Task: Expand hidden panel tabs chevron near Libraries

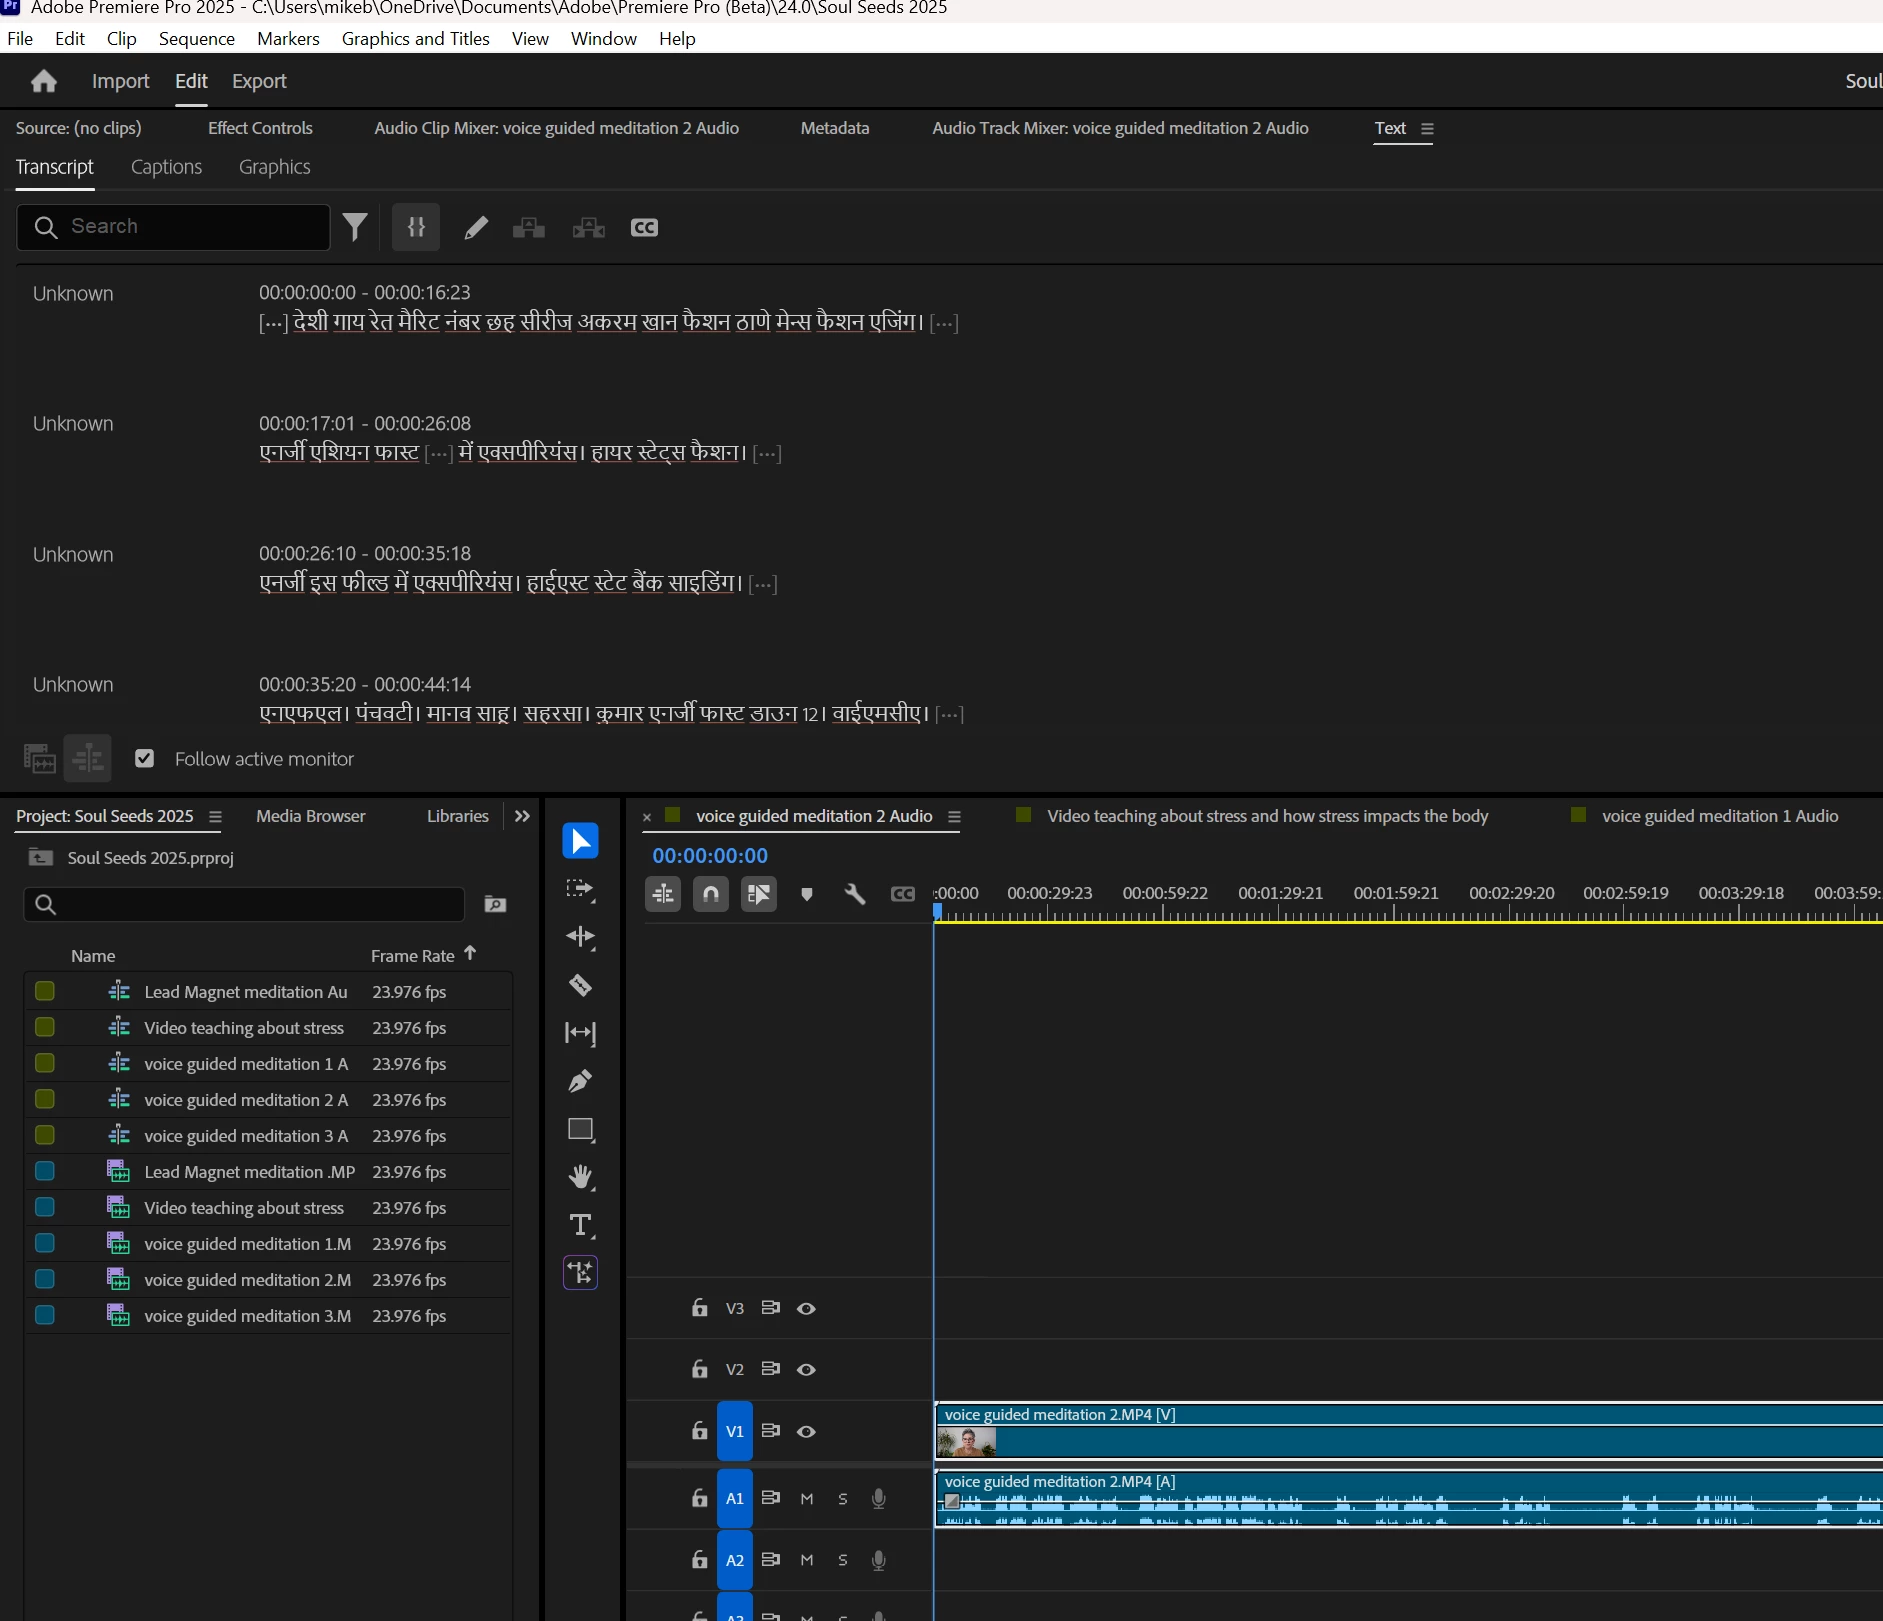Action: [x=522, y=816]
